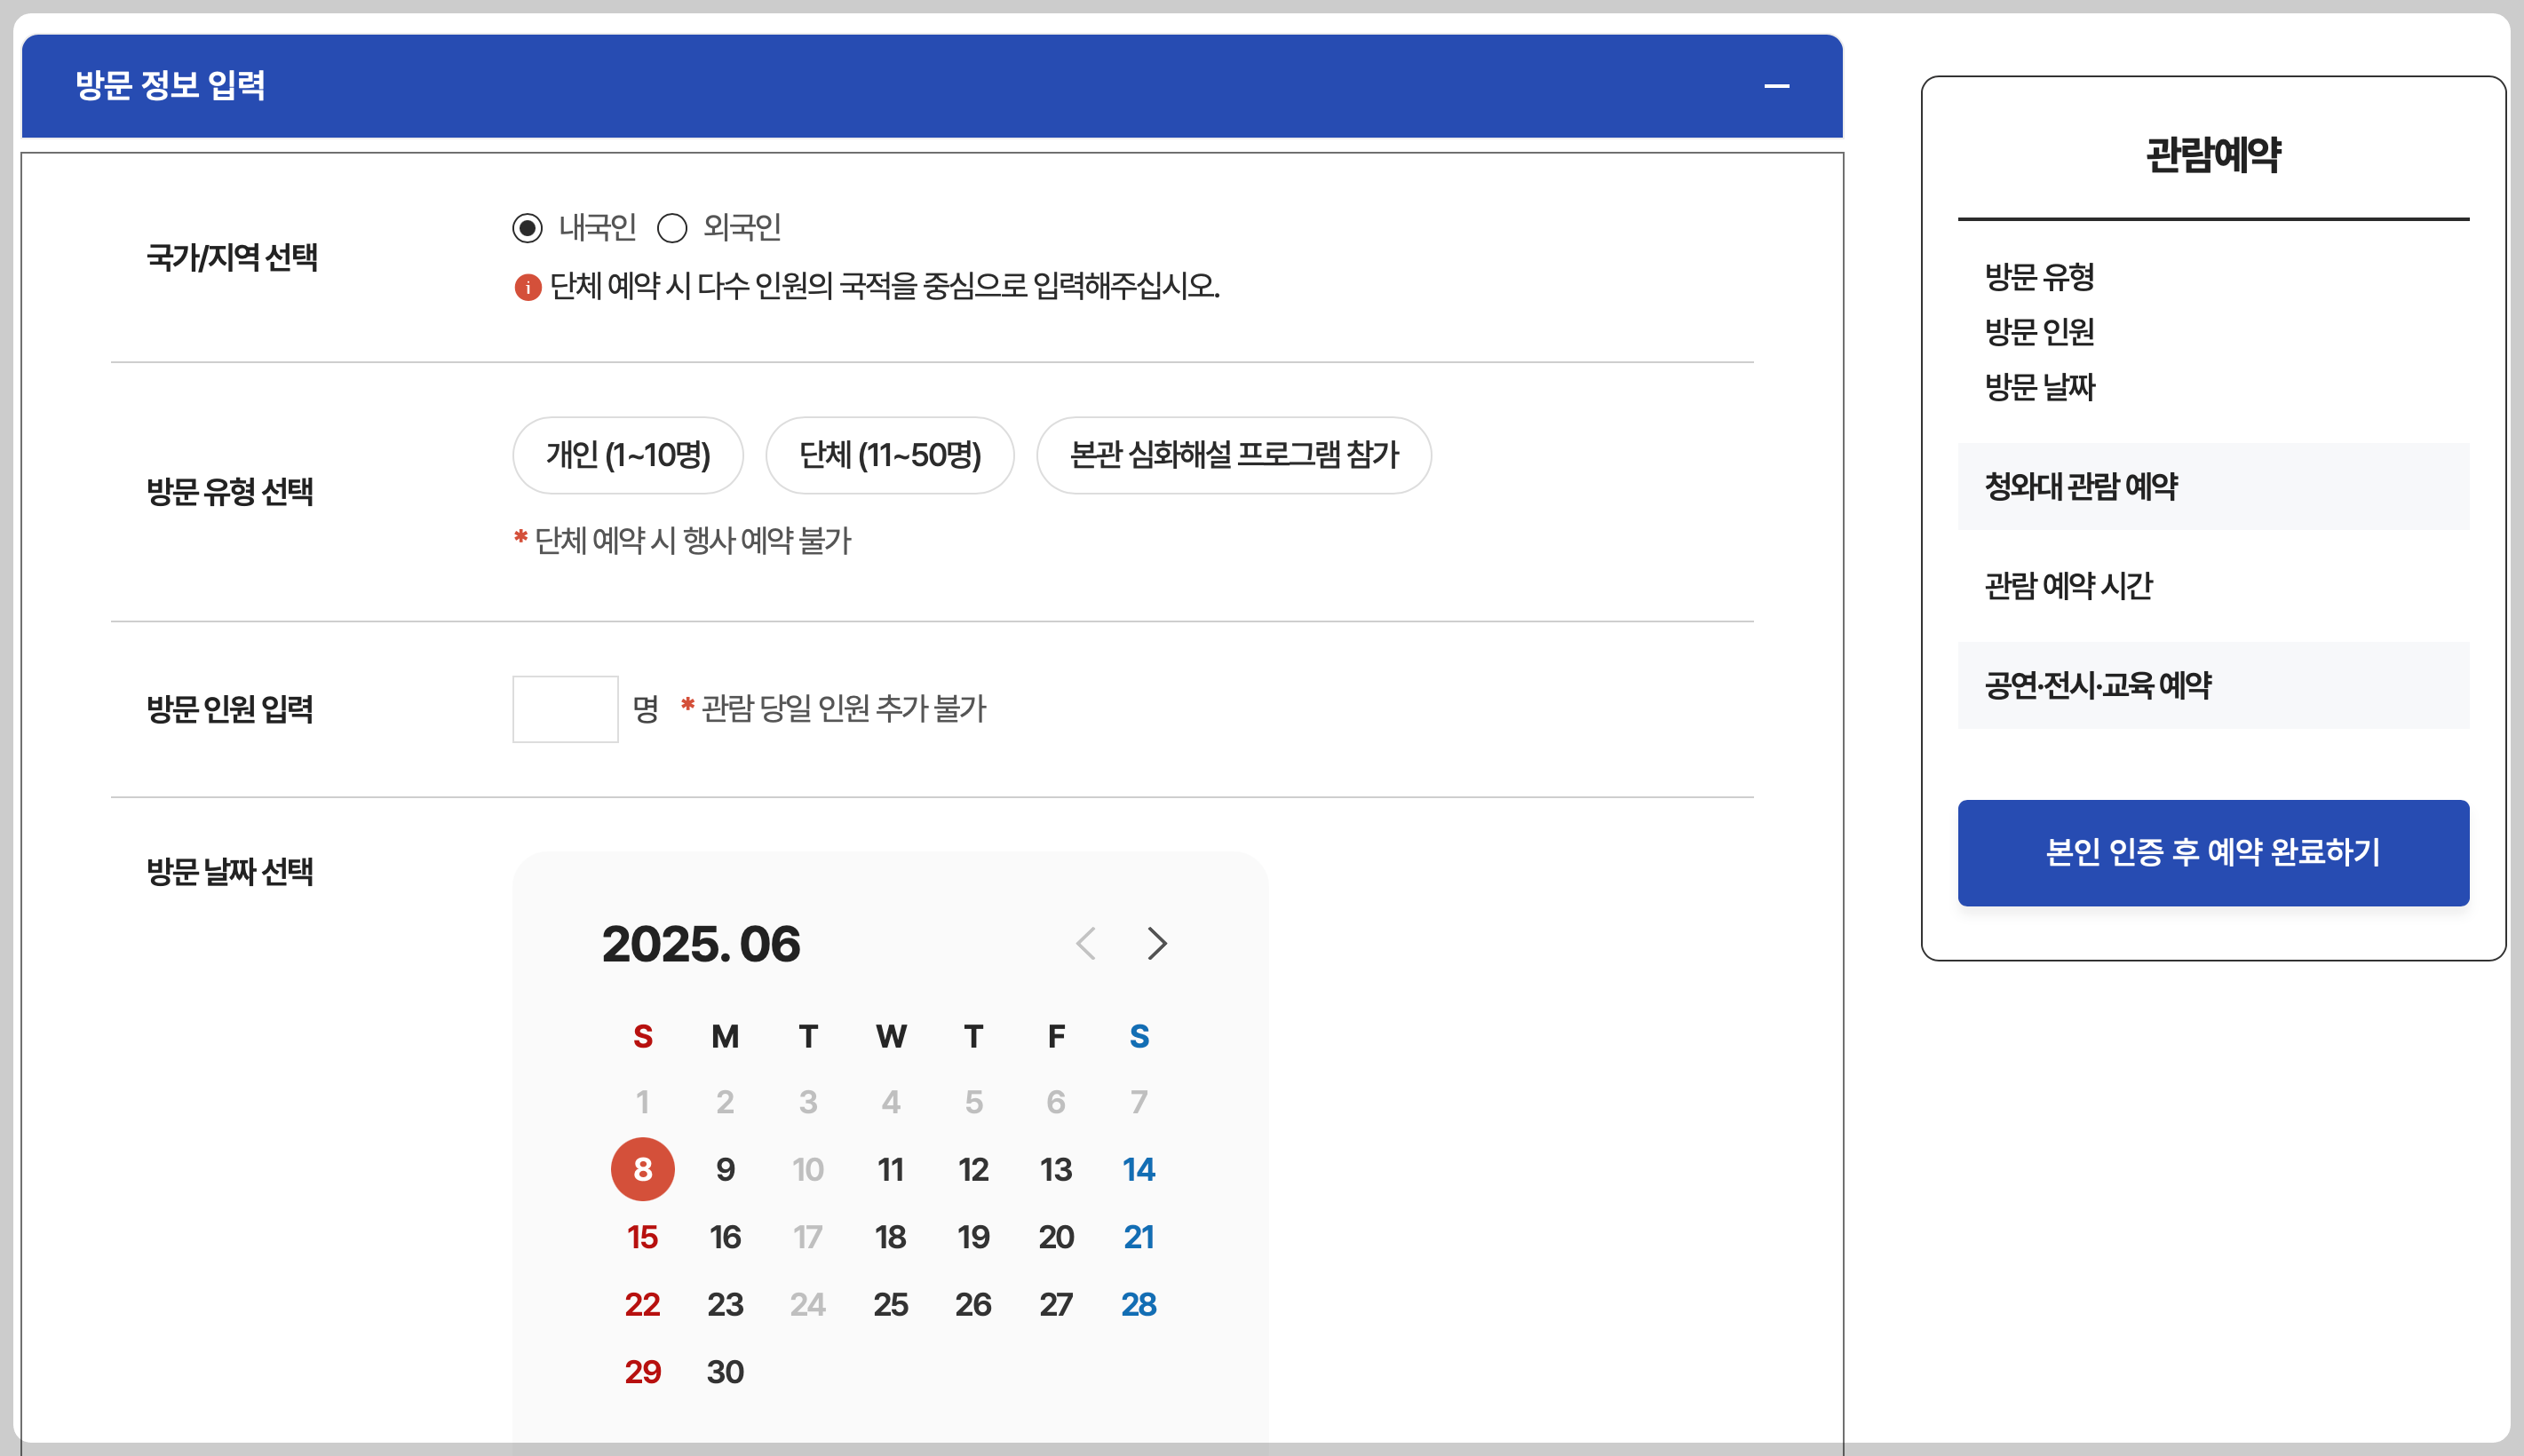2524x1456 pixels.
Task: Click the red info icon beside group notice
Action: pyautogui.click(x=527, y=288)
